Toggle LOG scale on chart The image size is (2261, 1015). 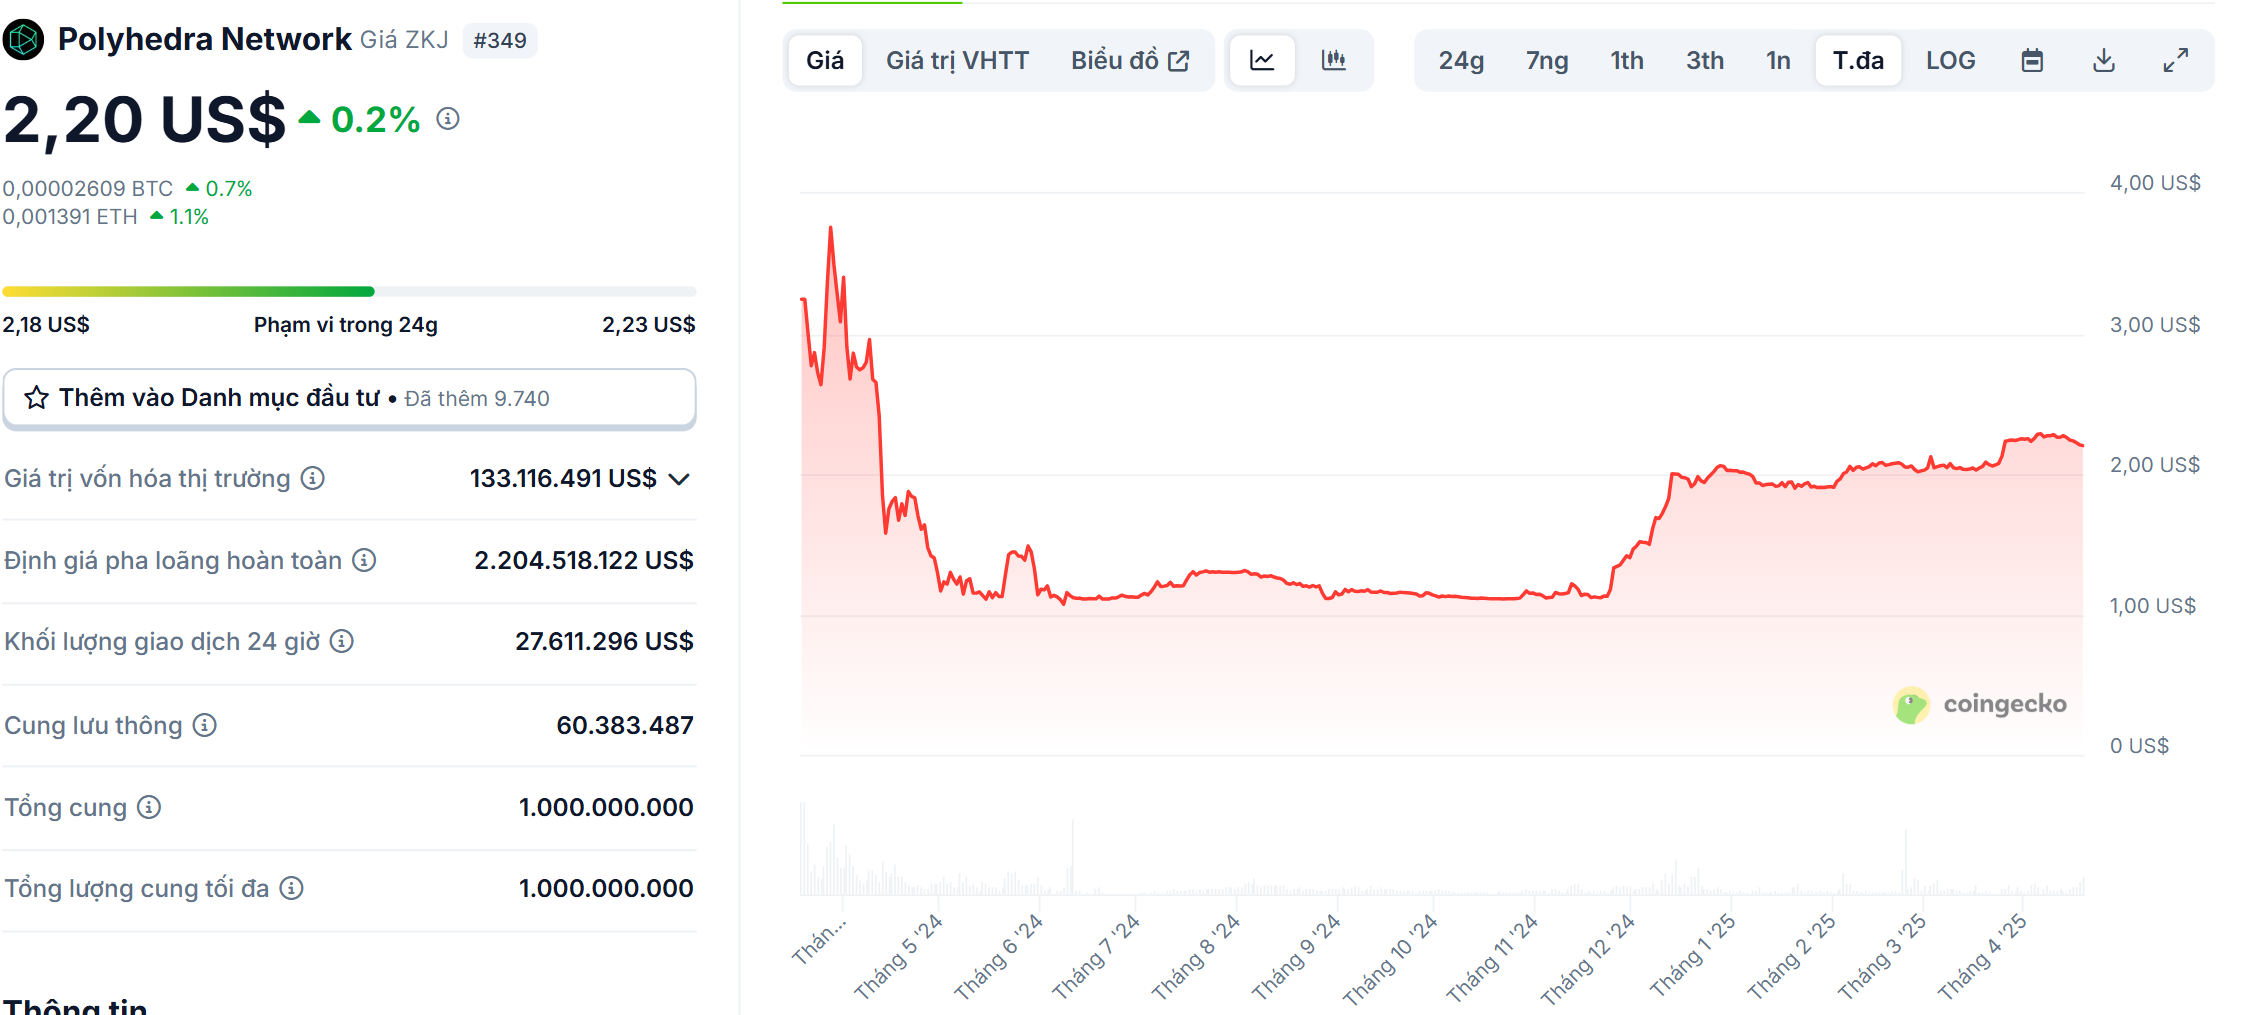1950,61
